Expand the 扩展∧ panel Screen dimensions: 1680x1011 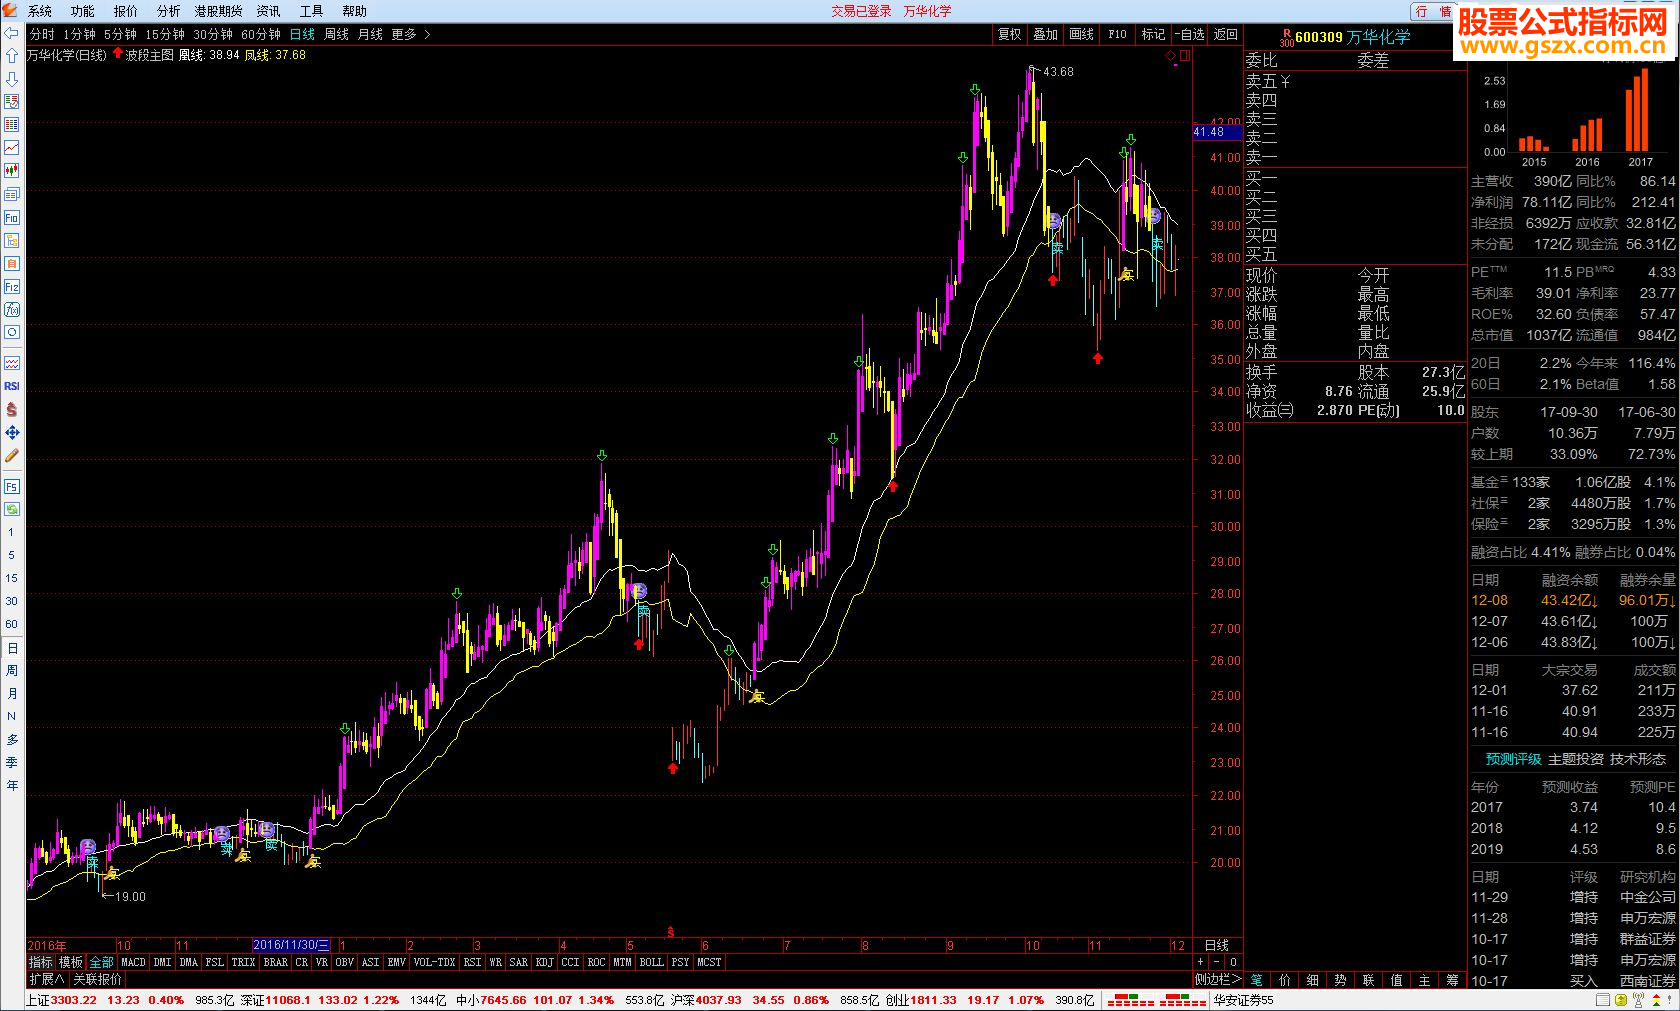tap(47, 979)
